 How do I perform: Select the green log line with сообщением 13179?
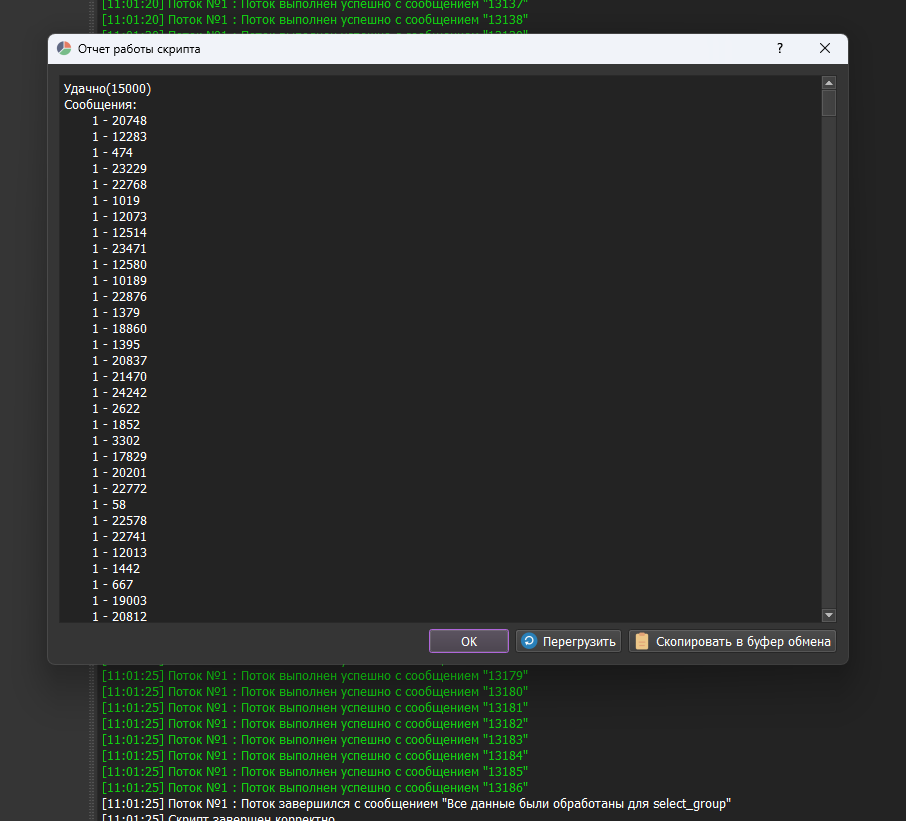[x=313, y=675]
